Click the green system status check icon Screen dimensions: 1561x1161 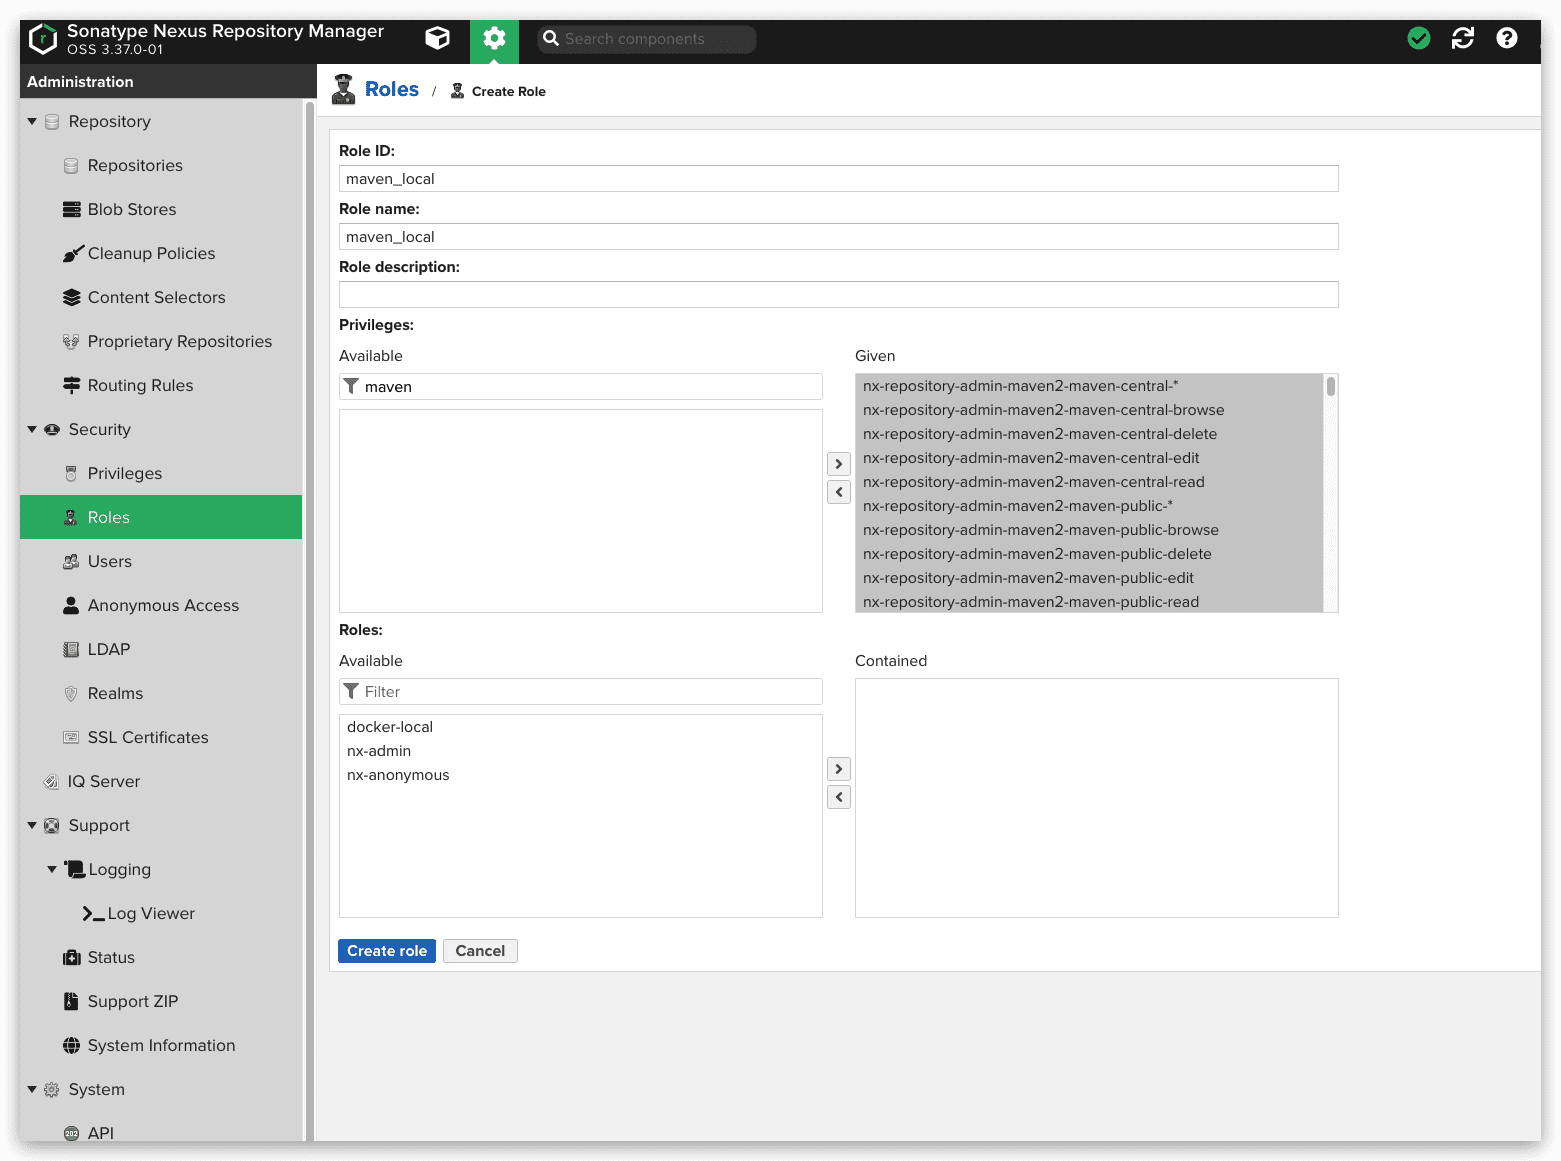tap(1418, 38)
